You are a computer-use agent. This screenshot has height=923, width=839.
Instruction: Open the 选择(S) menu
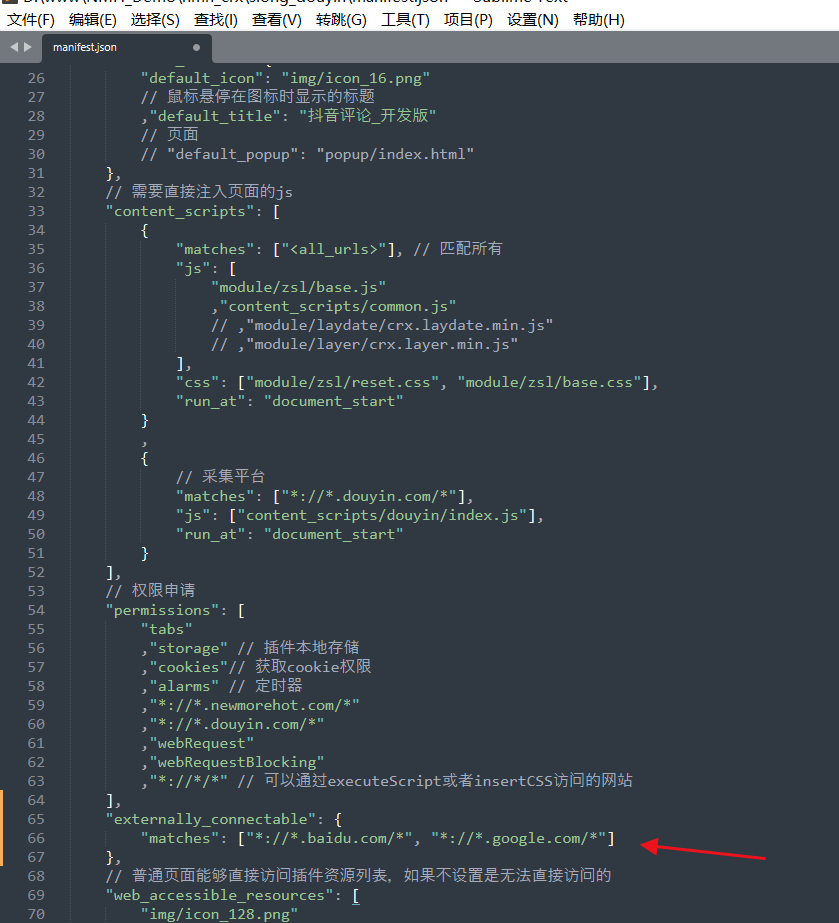pyautogui.click(x=155, y=20)
